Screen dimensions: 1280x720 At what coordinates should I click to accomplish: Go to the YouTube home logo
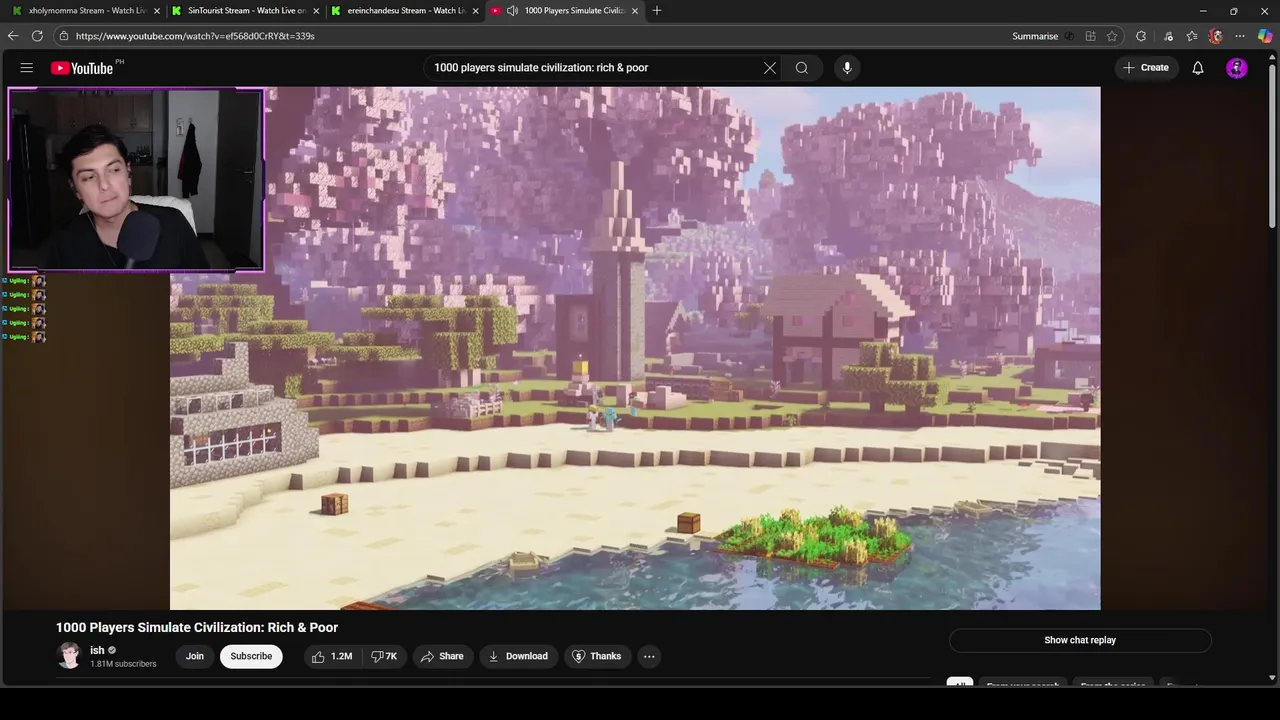82,68
